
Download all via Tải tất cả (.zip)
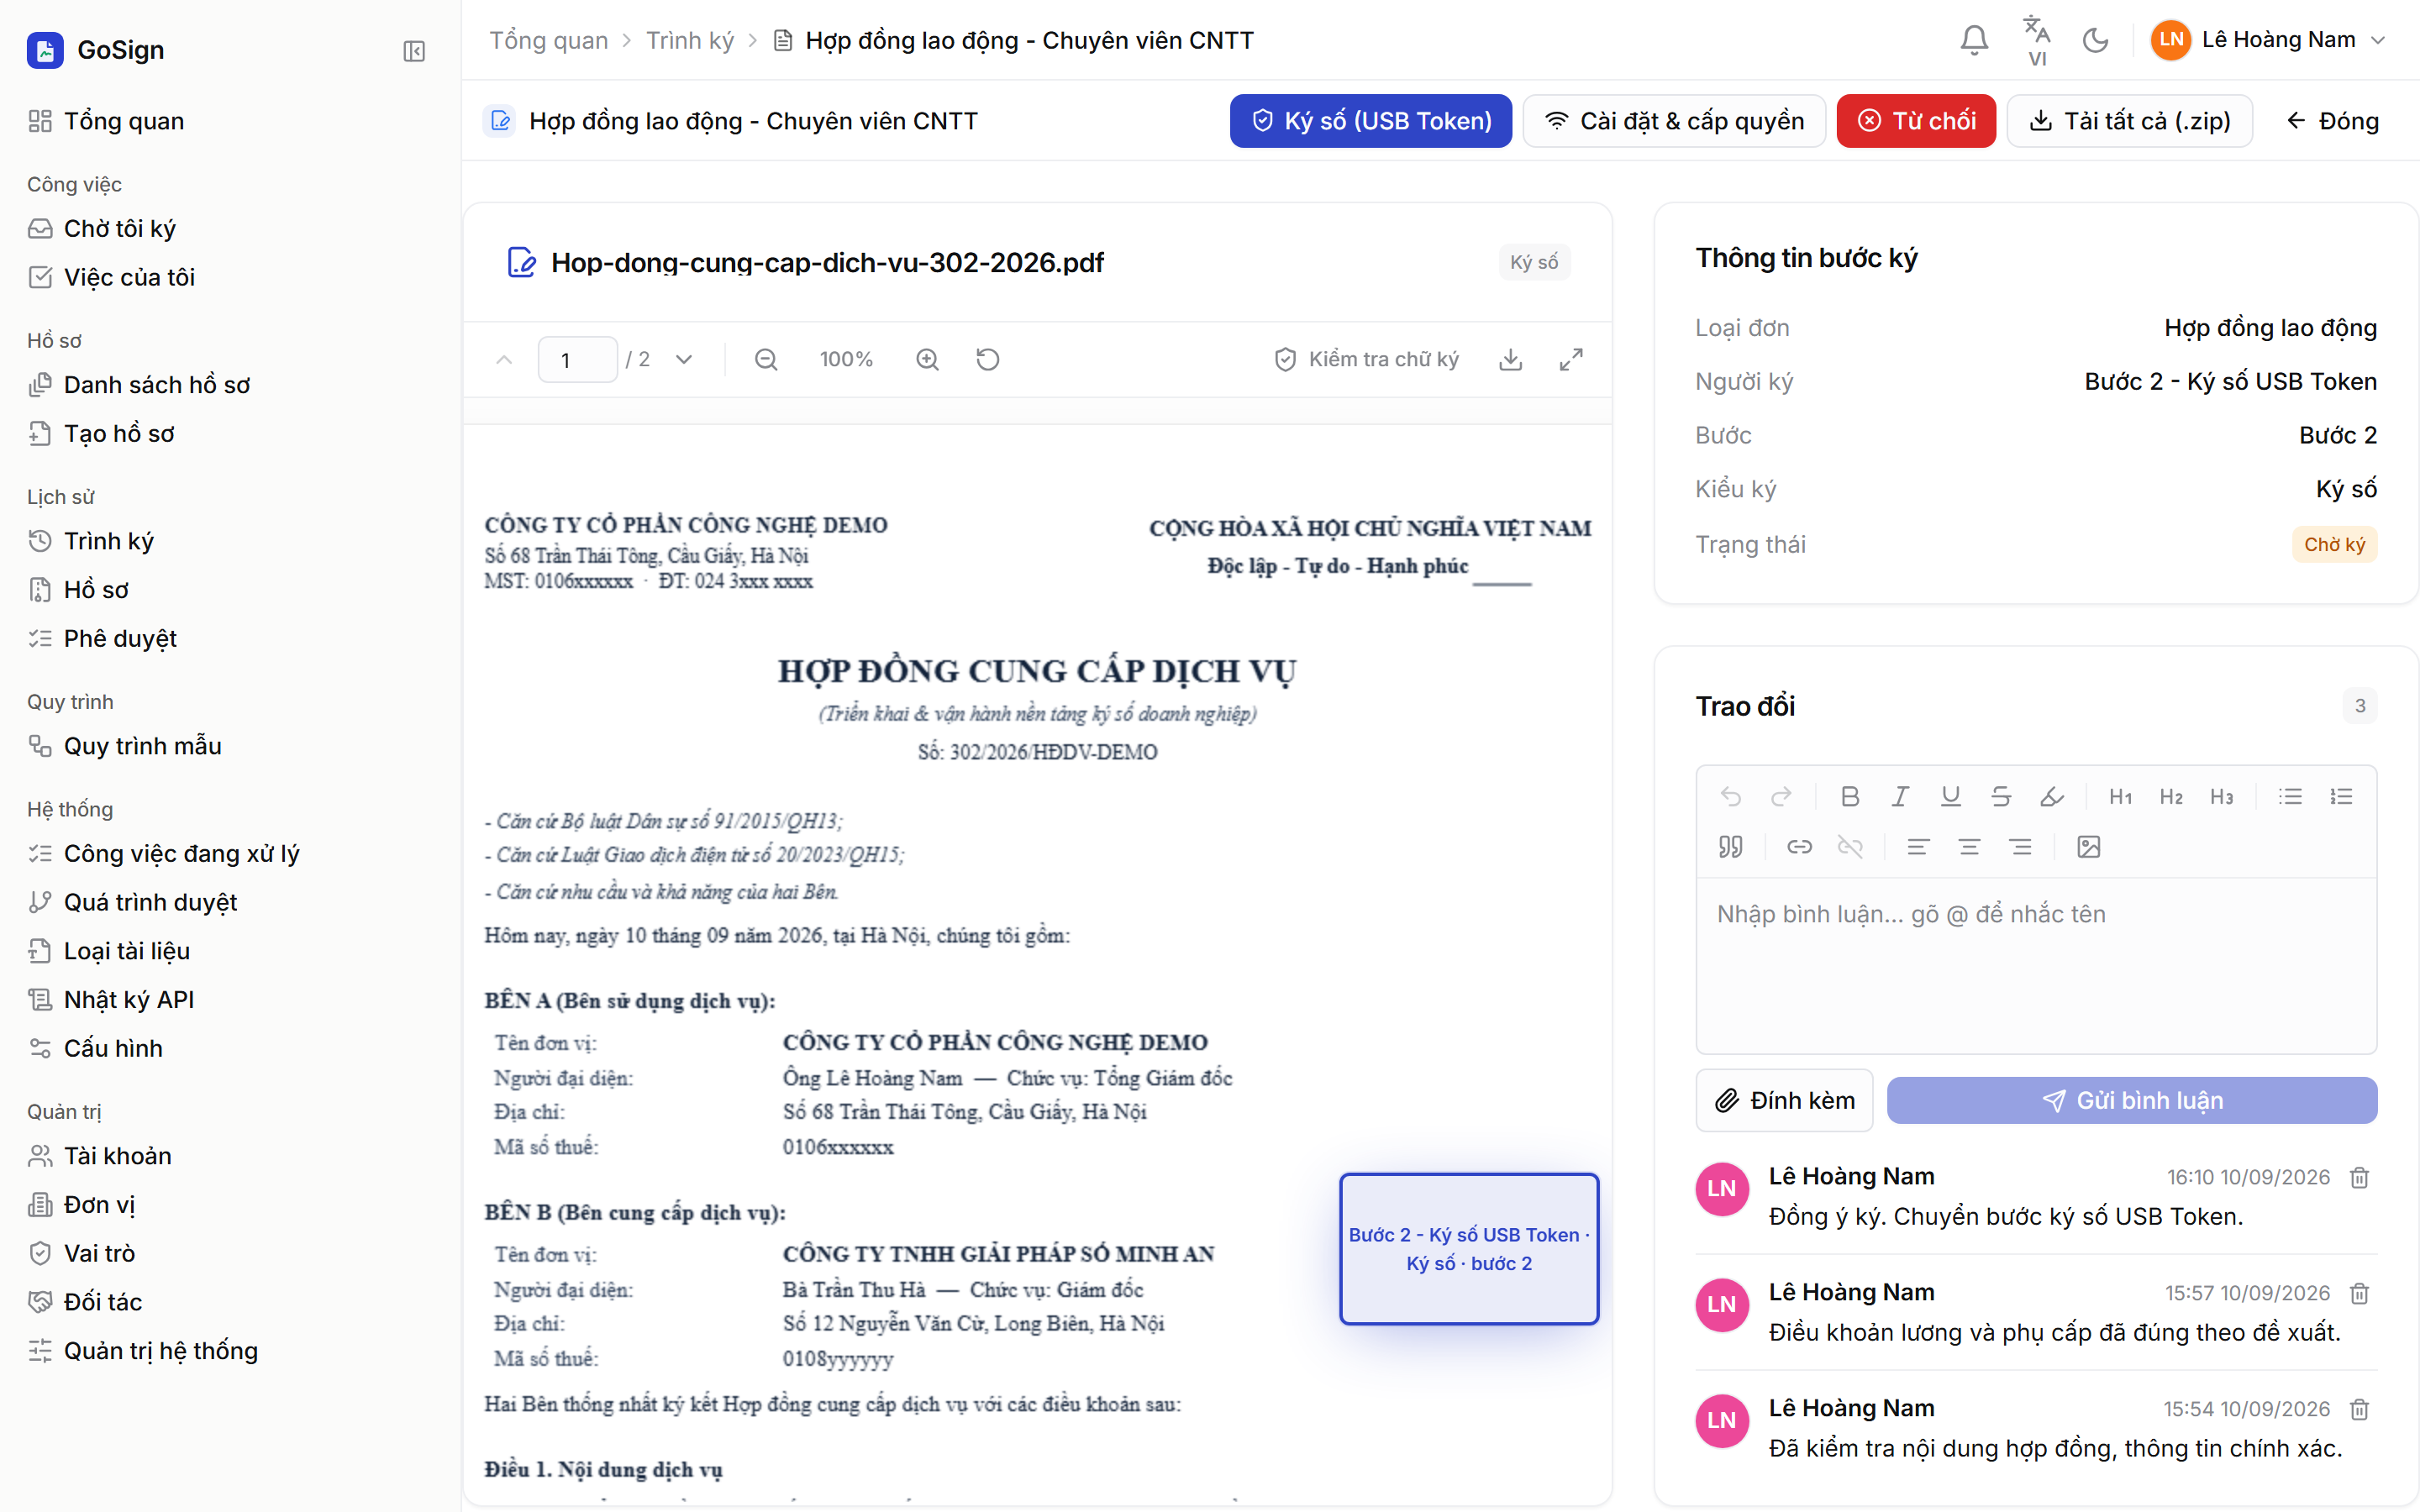(x=2129, y=121)
